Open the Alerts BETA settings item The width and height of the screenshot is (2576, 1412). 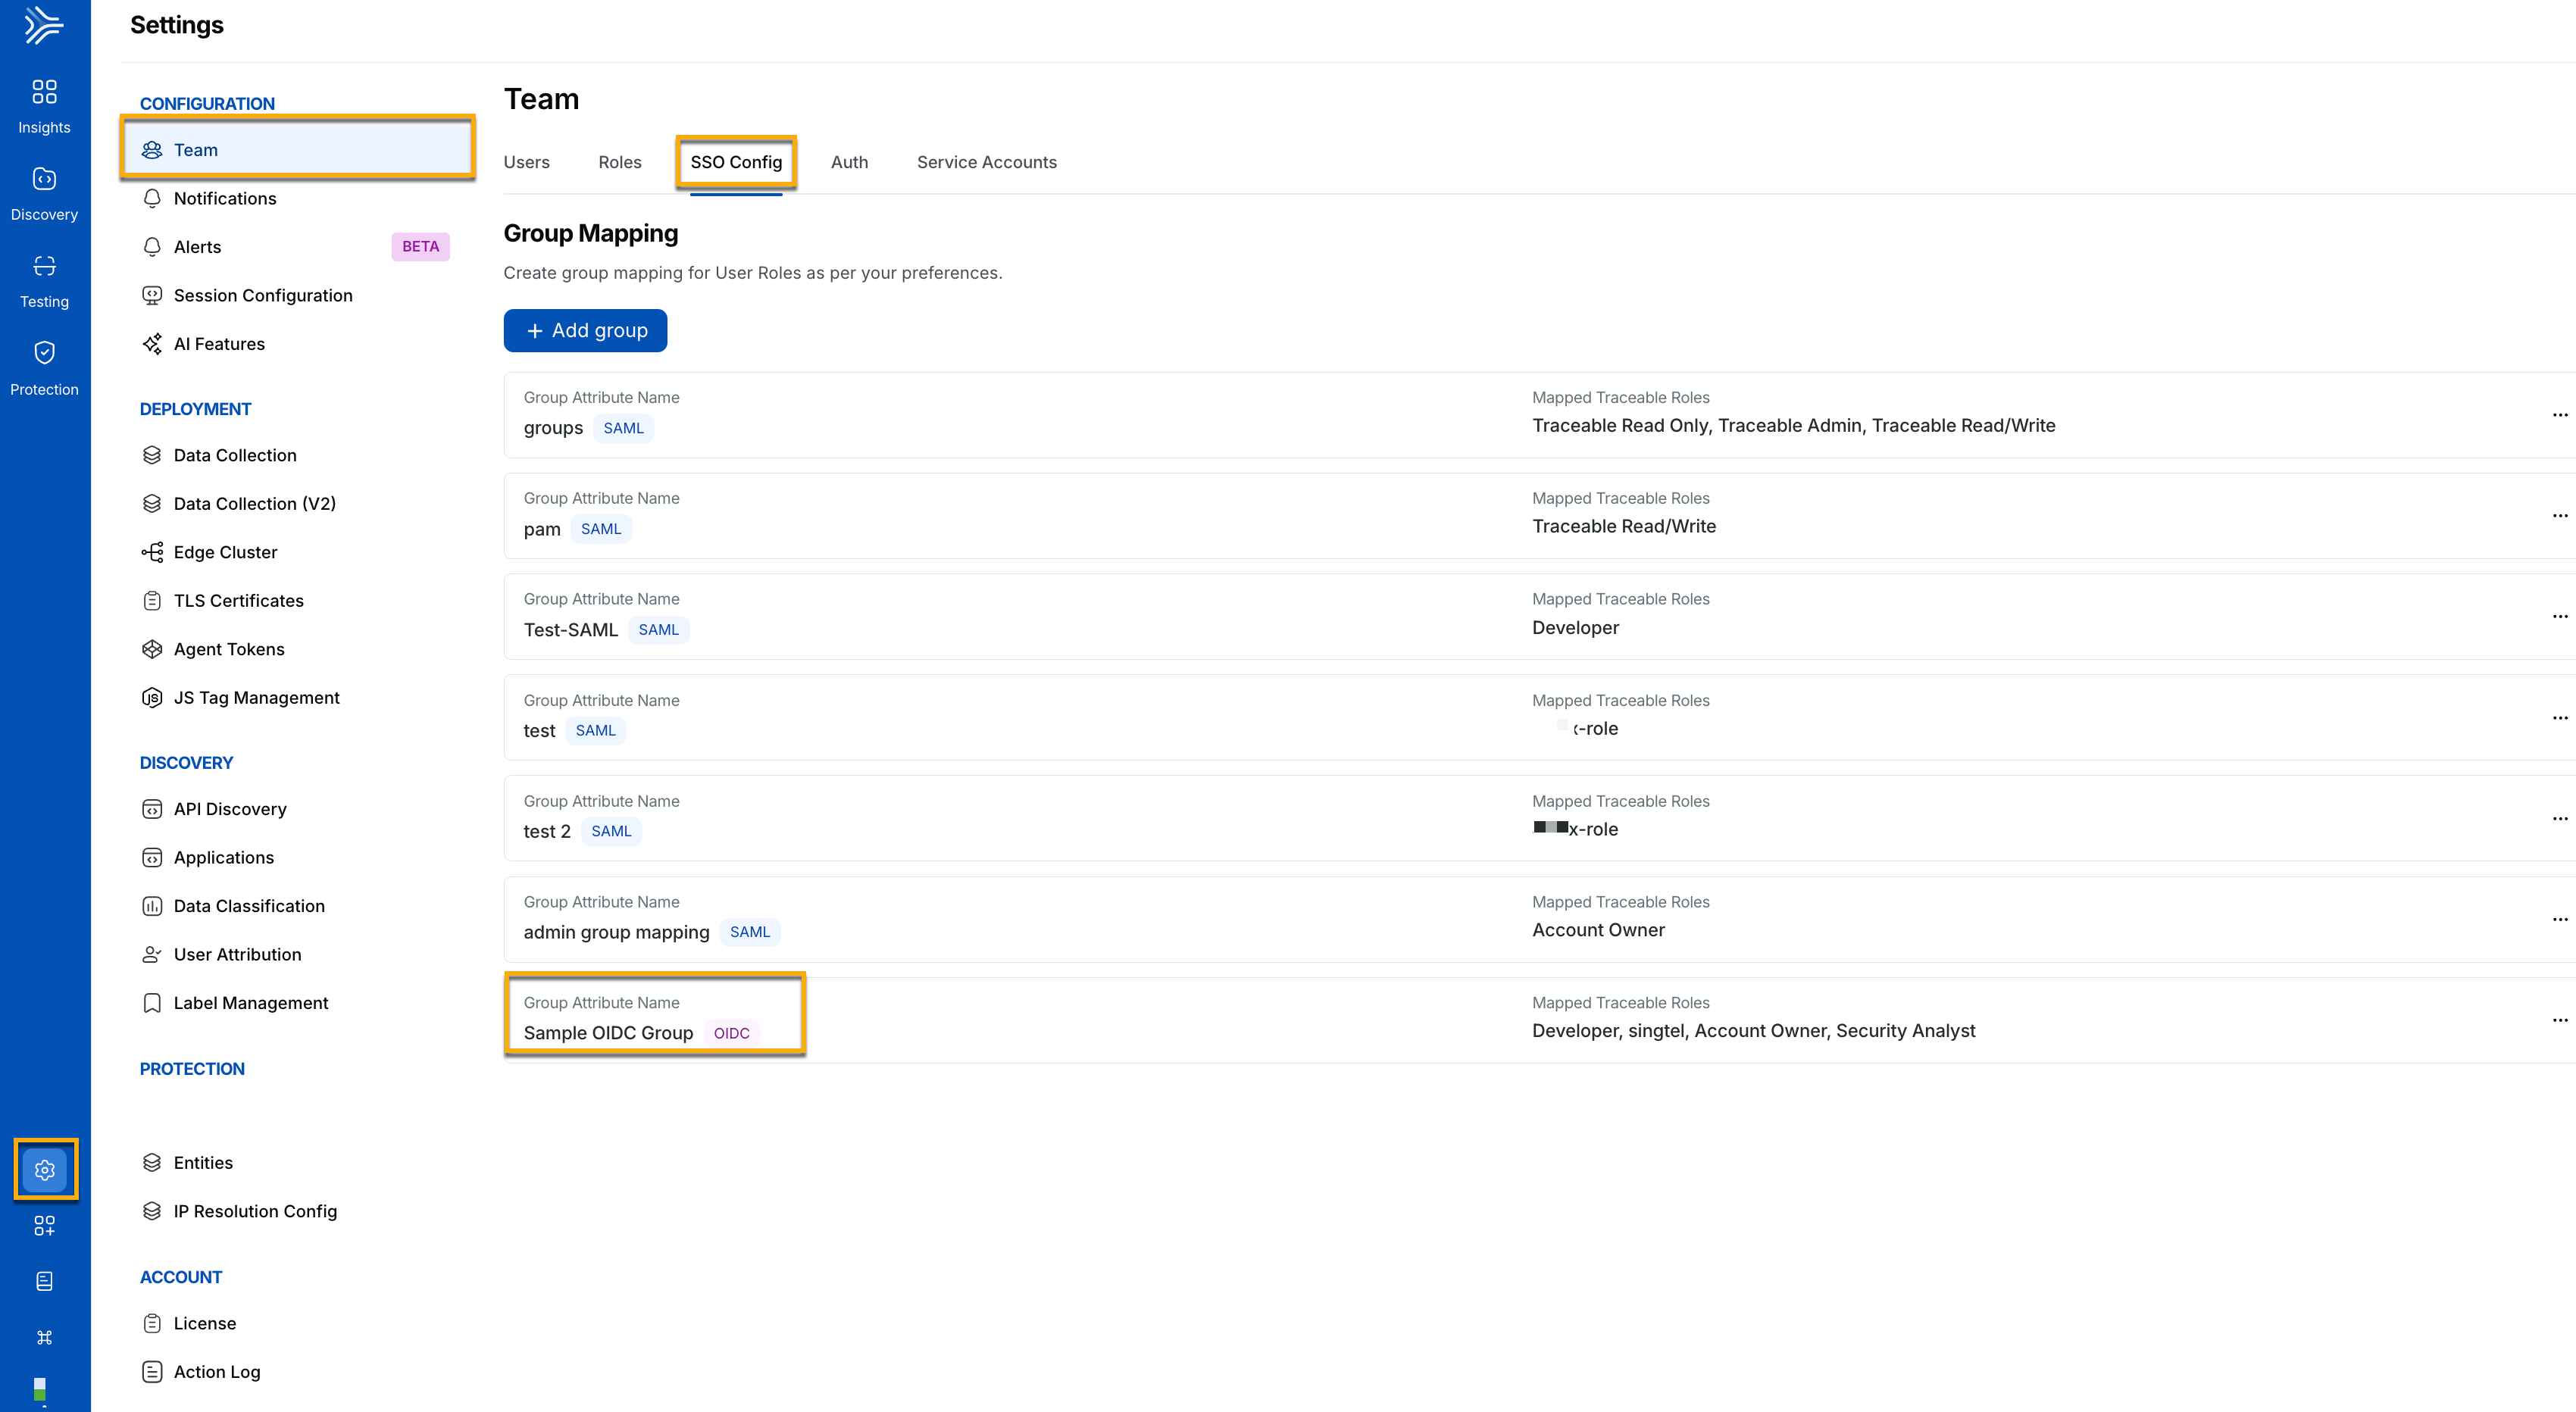(295, 247)
